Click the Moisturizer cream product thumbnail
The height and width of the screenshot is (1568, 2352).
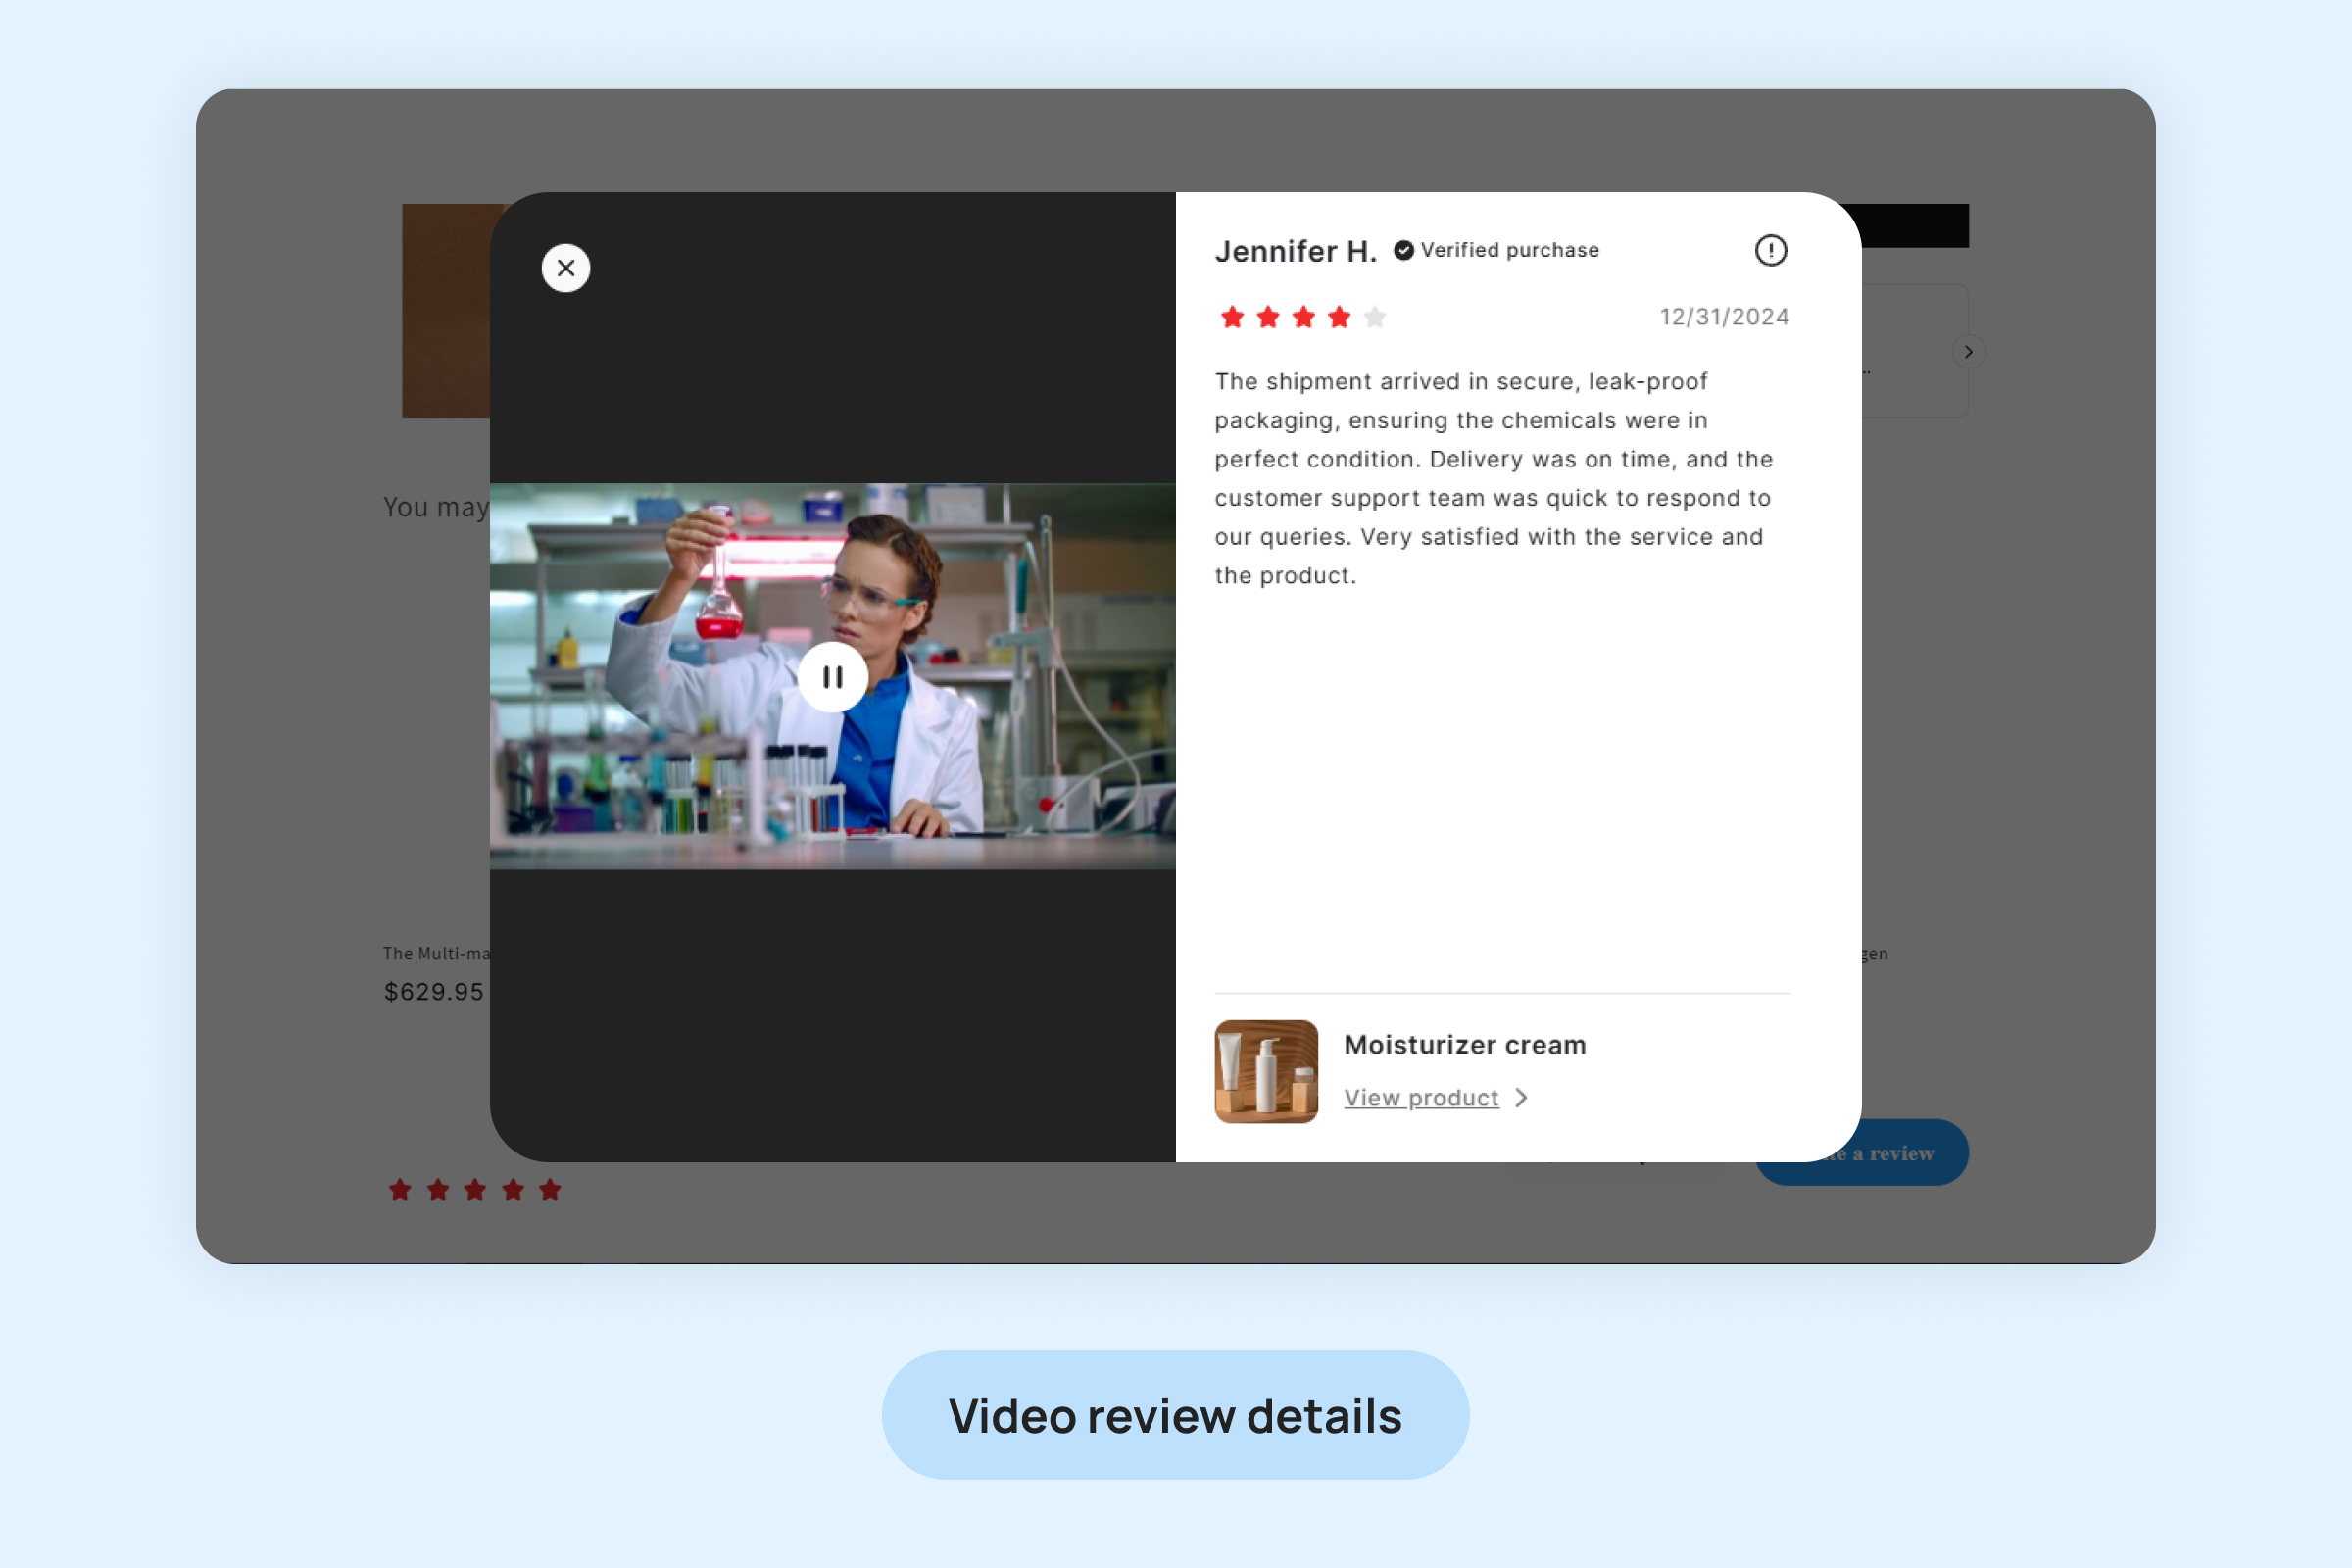(x=1266, y=1071)
